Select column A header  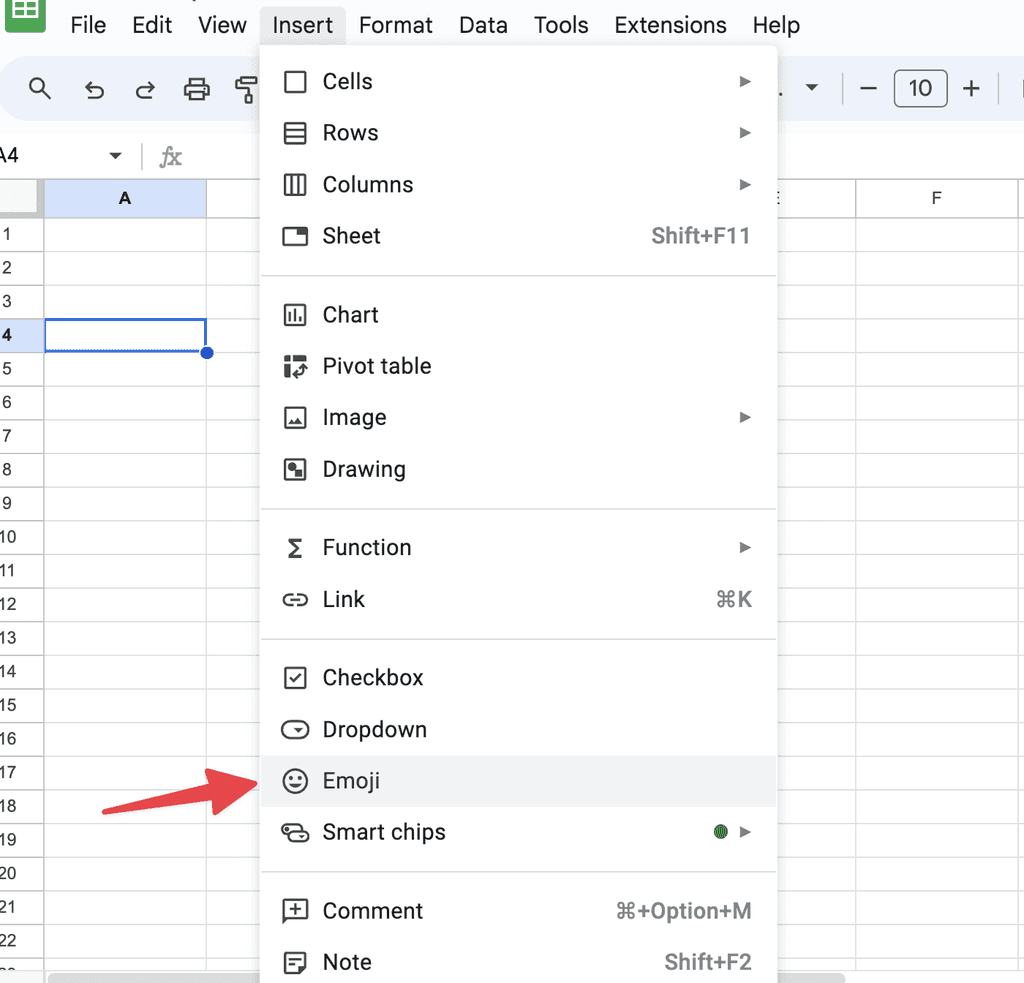[x=125, y=199]
